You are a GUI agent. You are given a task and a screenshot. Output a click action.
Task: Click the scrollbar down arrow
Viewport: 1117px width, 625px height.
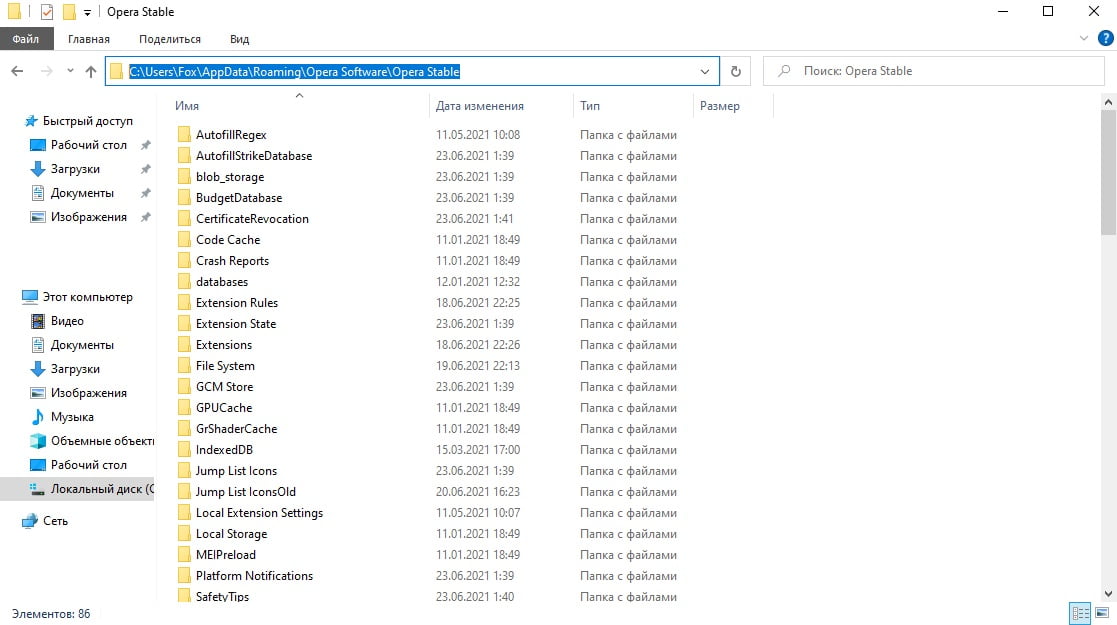1108,594
